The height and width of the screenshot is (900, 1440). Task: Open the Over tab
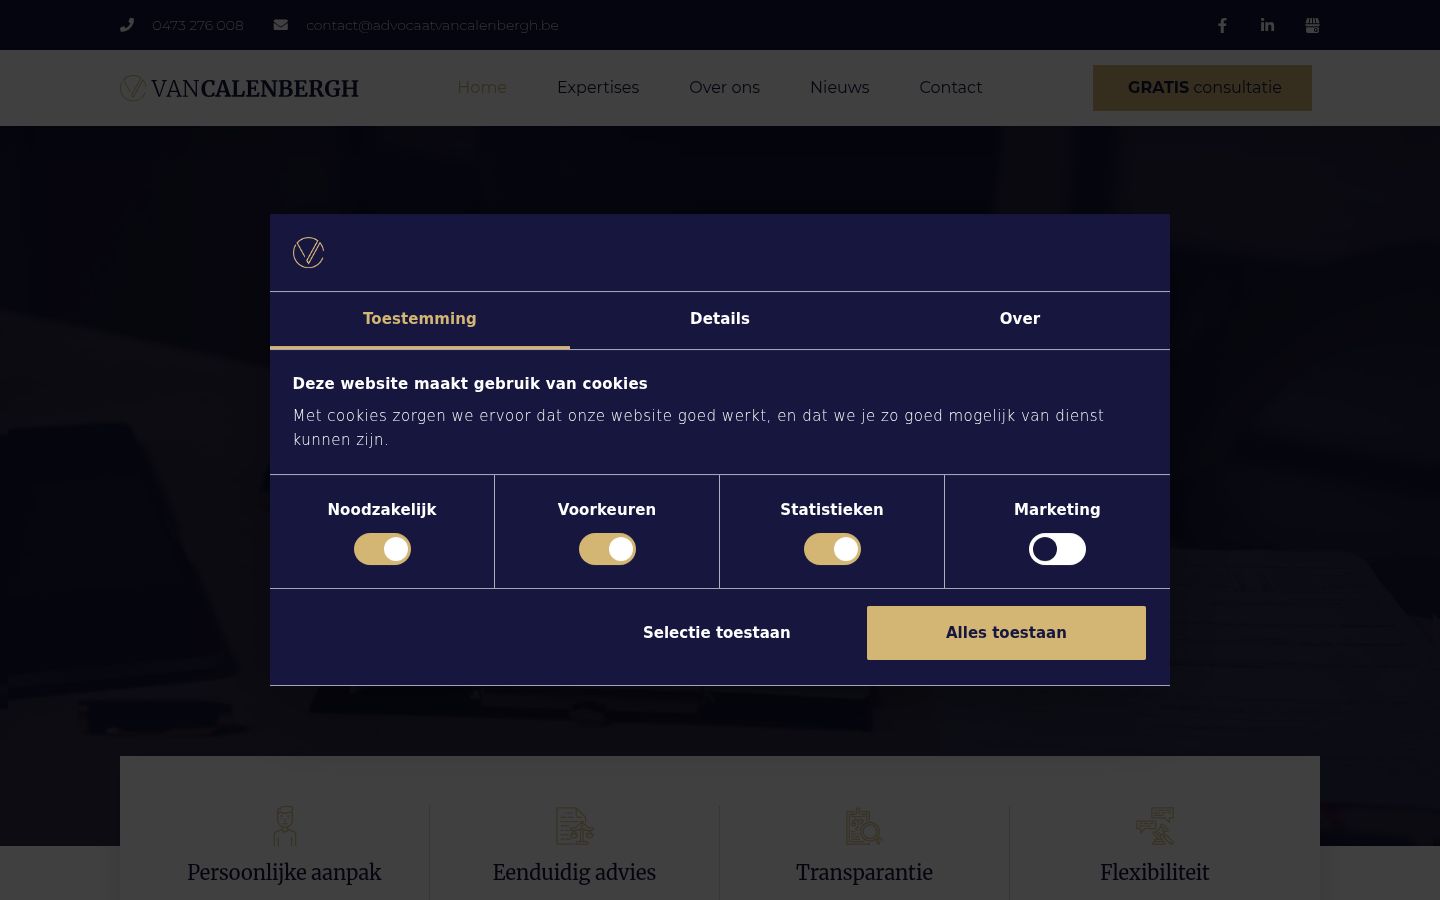[x=1020, y=319]
